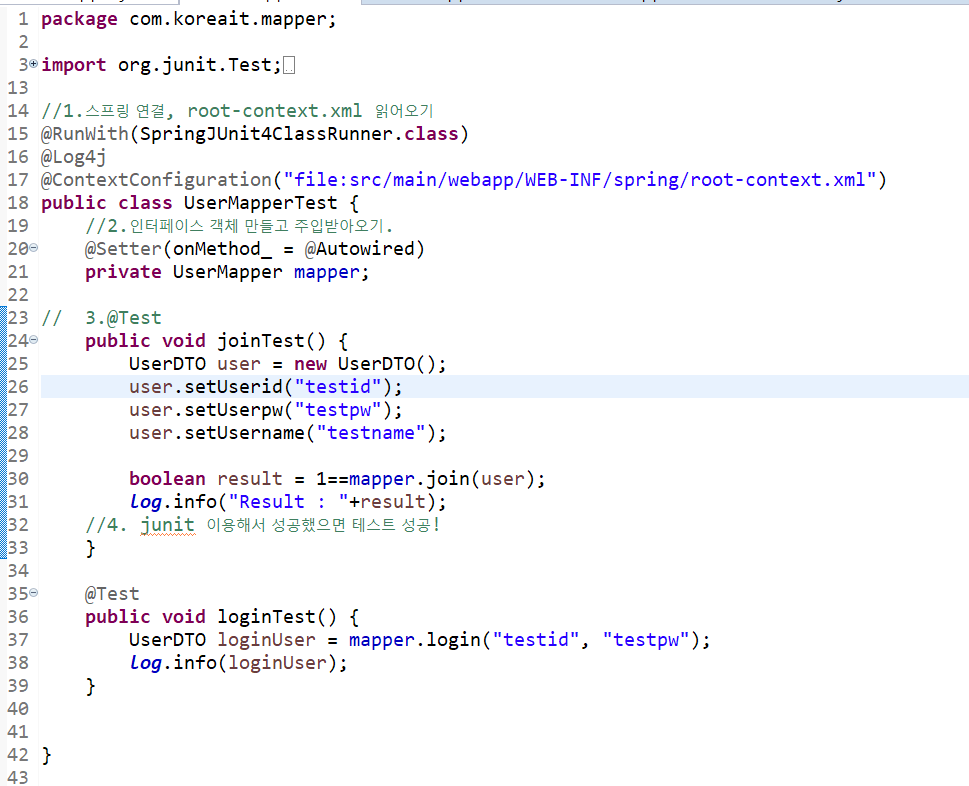Click the root-context.xml file path string on line 17
Screen dimensions: 969x786
(x=580, y=180)
